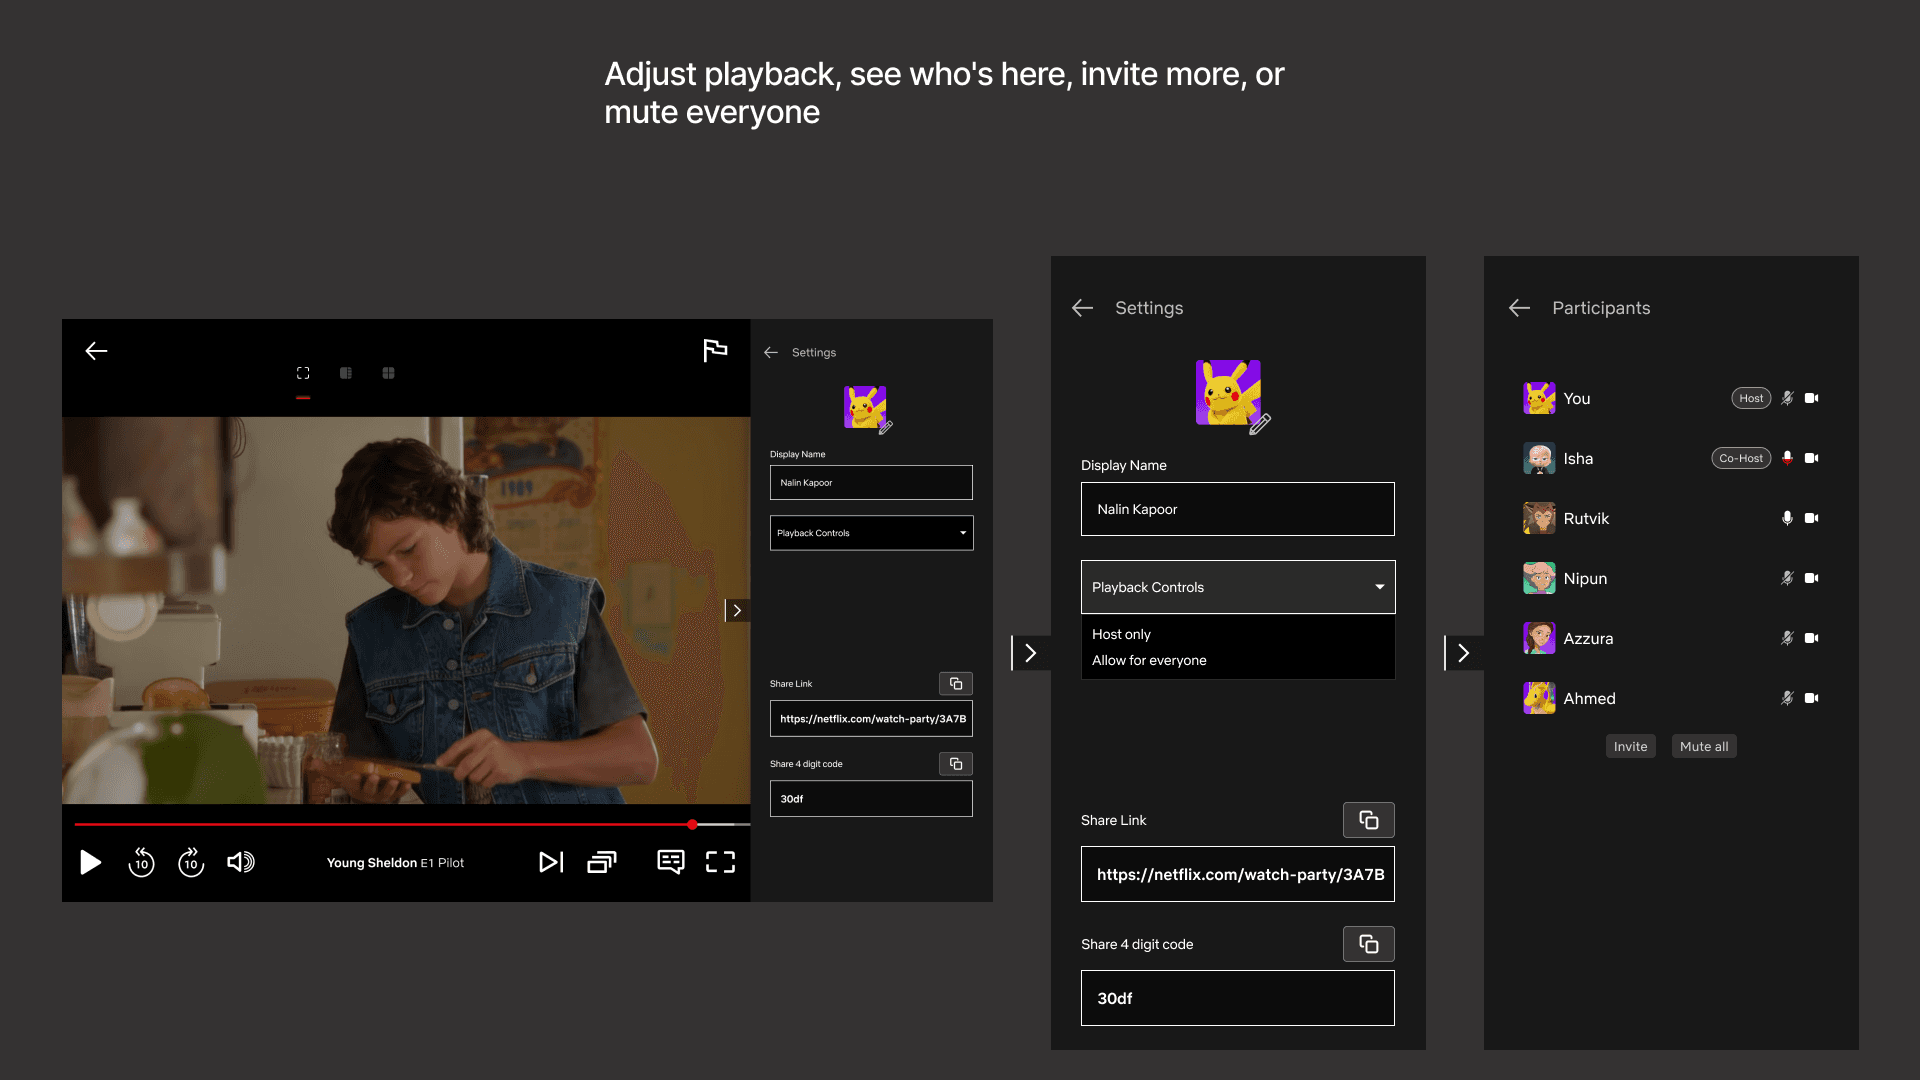Skip to next episode

coord(551,862)
